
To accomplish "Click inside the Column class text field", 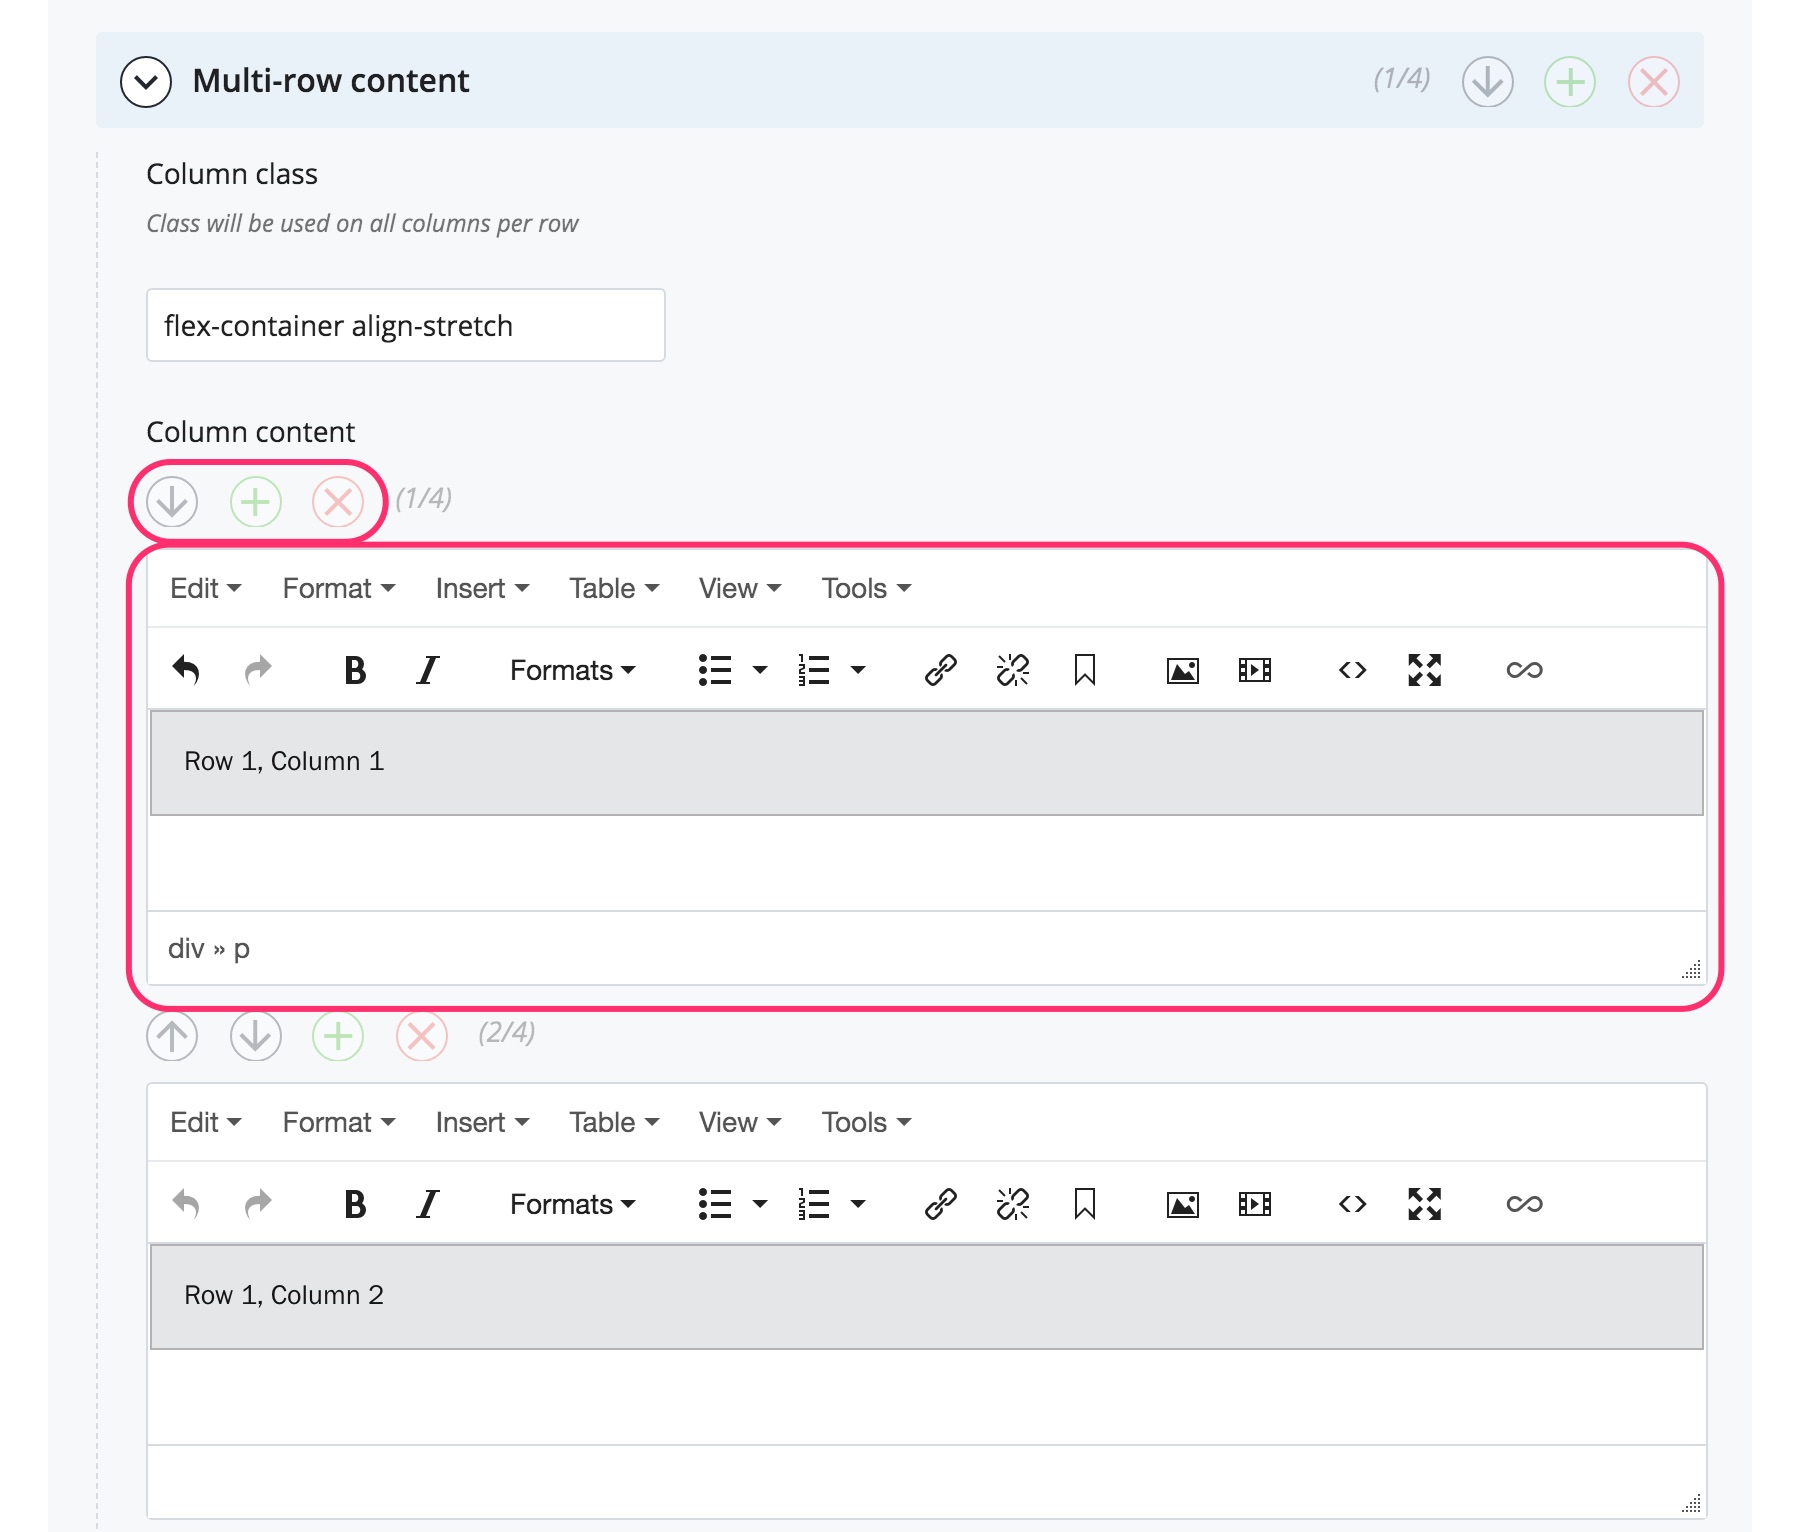I will 405,325.
